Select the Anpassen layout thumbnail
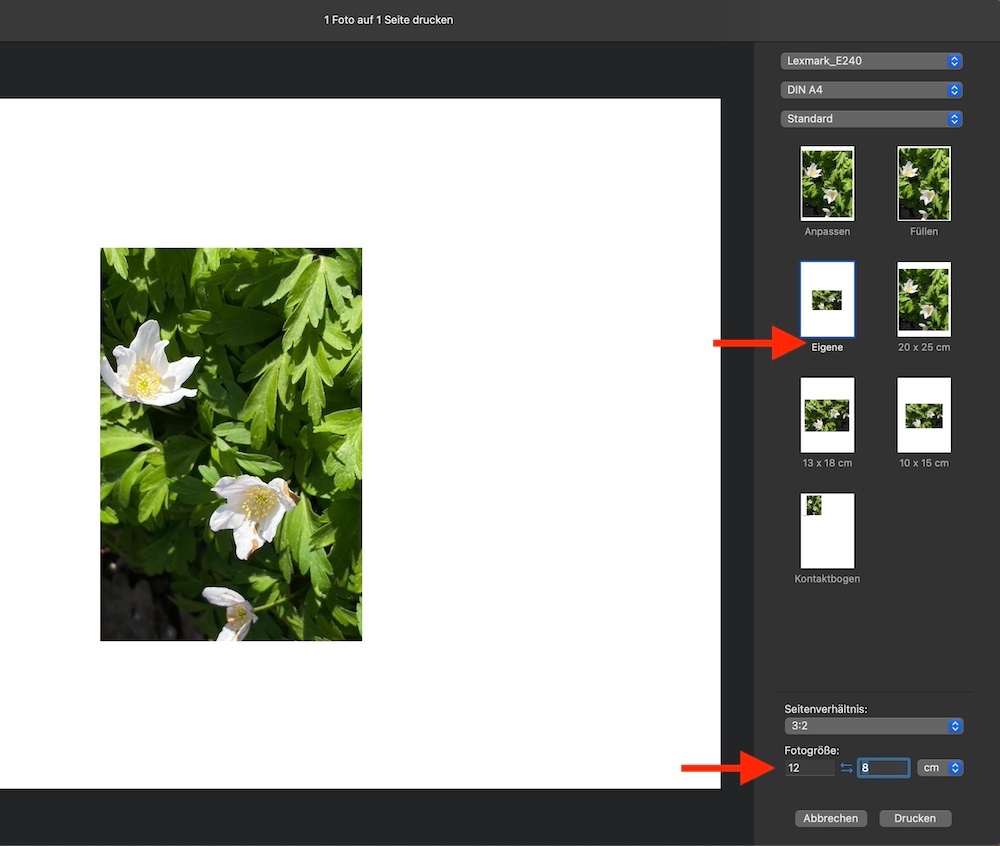Viewport: 1000px width, 846px height. tap(827, 184)
